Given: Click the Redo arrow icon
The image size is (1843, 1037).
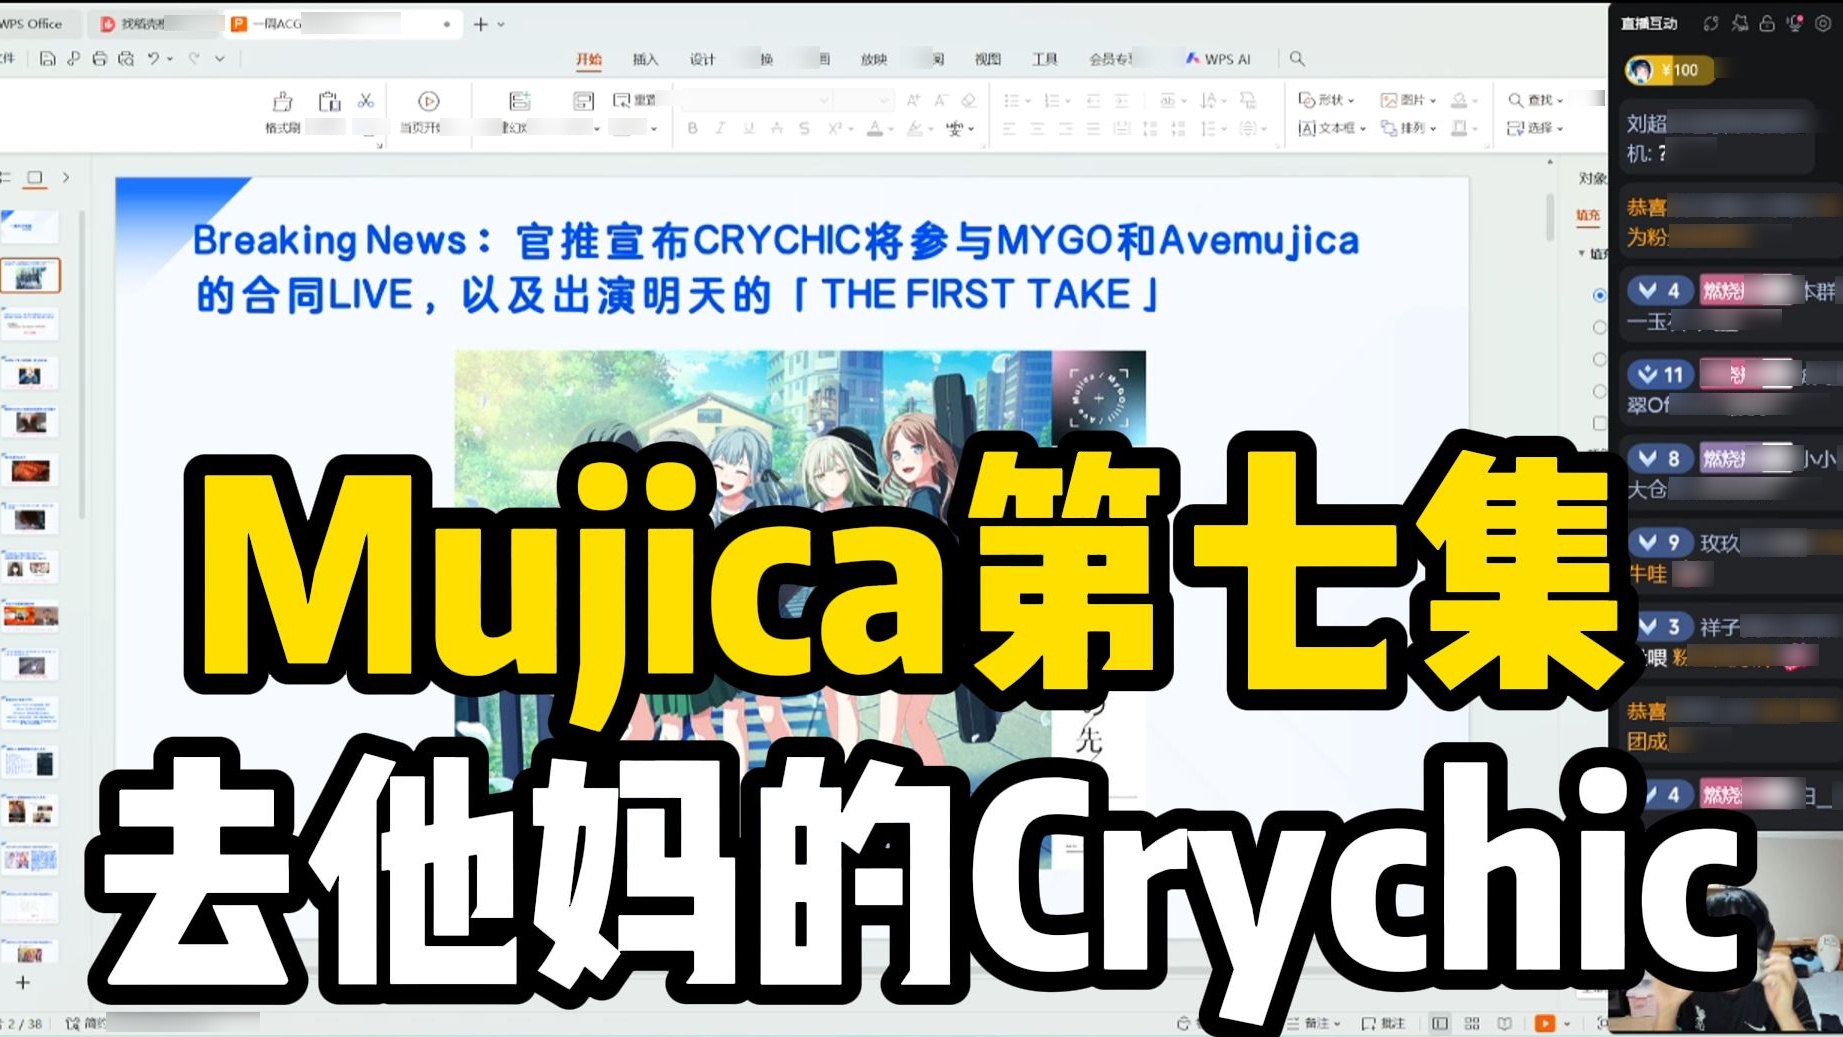Looking at the screenshot, I should (194, 59).
